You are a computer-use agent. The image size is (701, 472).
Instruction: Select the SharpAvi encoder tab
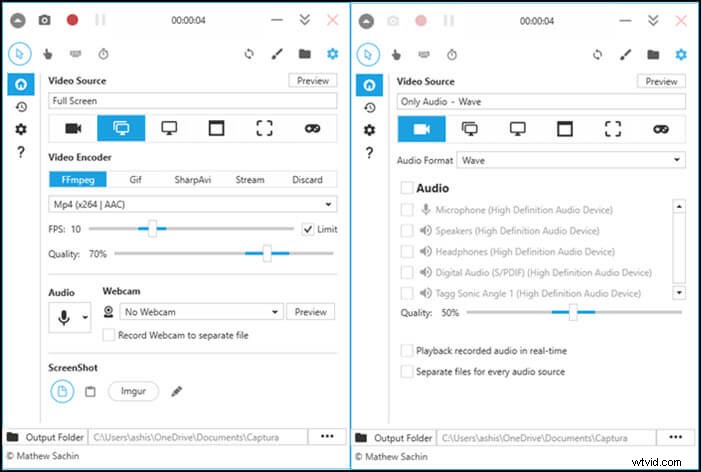click(192, 180)
